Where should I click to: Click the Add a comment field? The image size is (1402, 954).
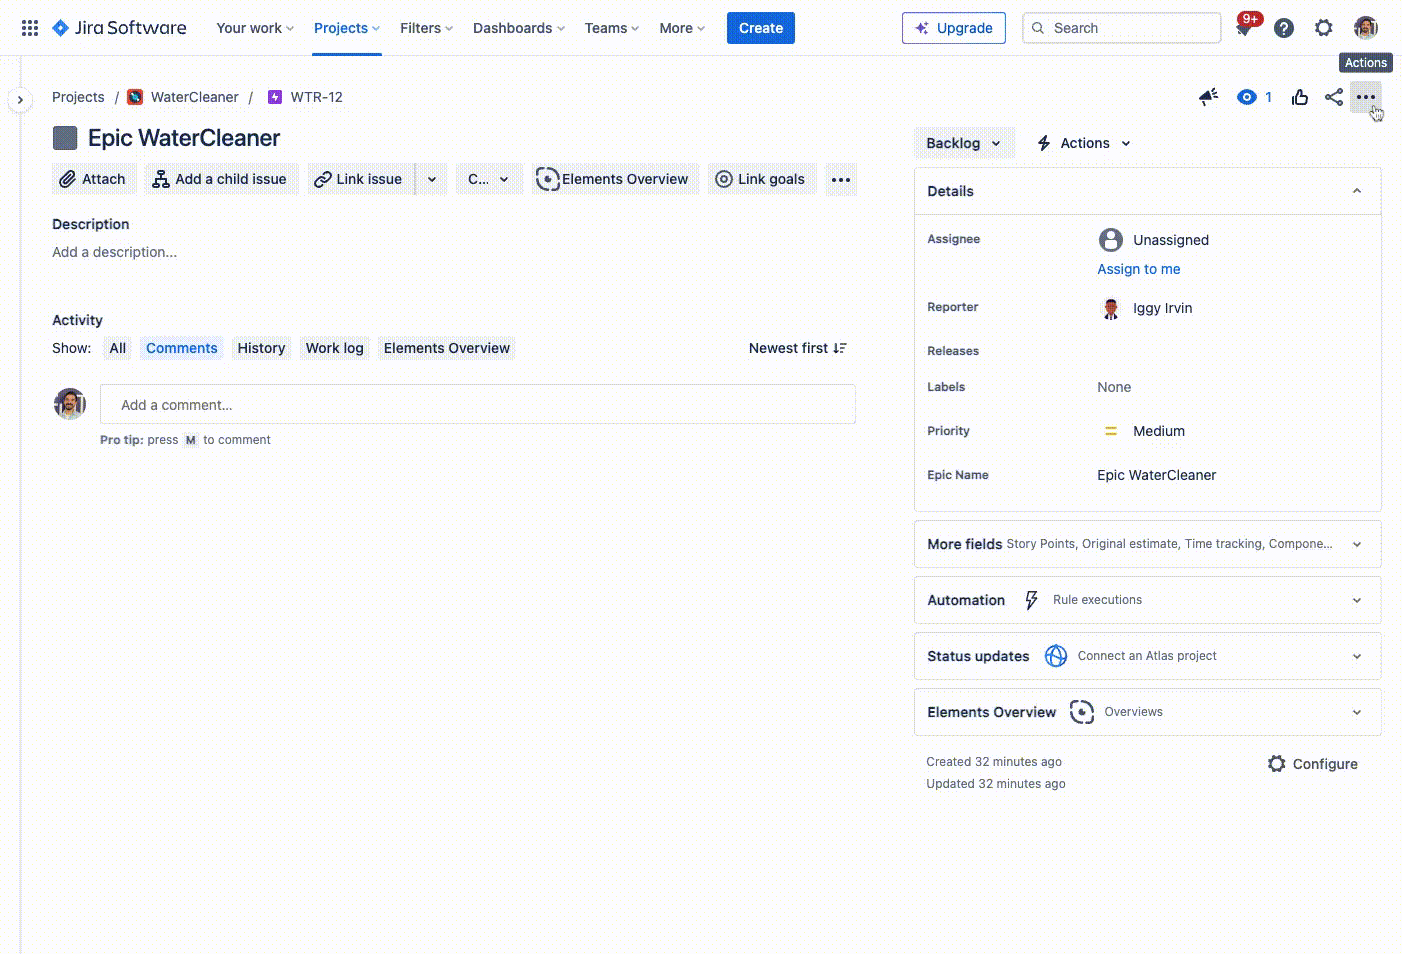477,405
